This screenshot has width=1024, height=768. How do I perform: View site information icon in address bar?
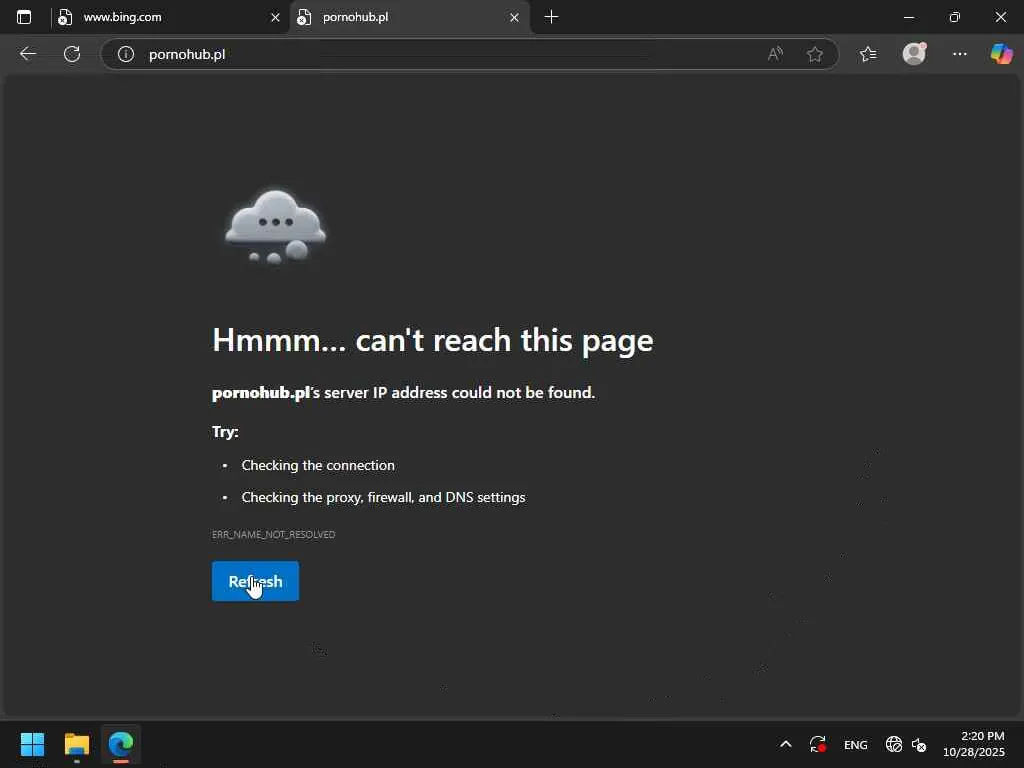click(125, 54)
